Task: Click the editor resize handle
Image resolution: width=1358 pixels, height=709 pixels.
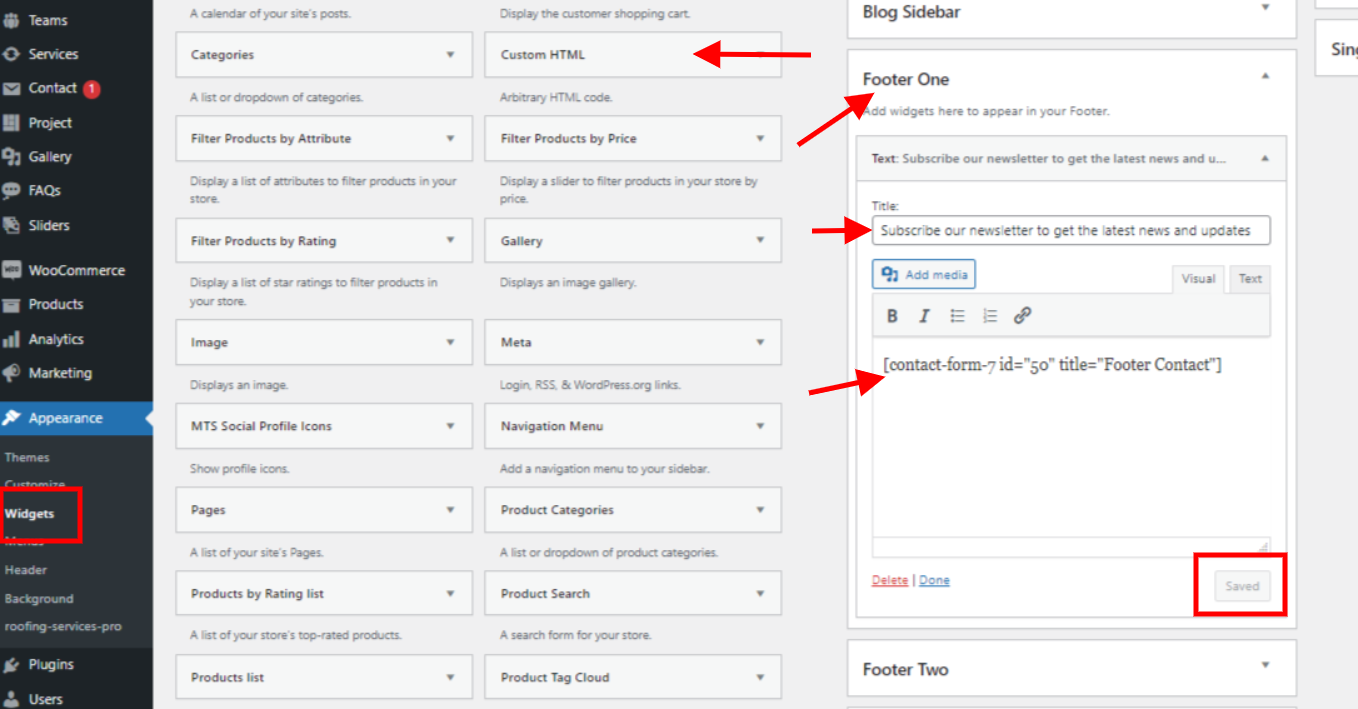Action: [x=1264, y=546]
